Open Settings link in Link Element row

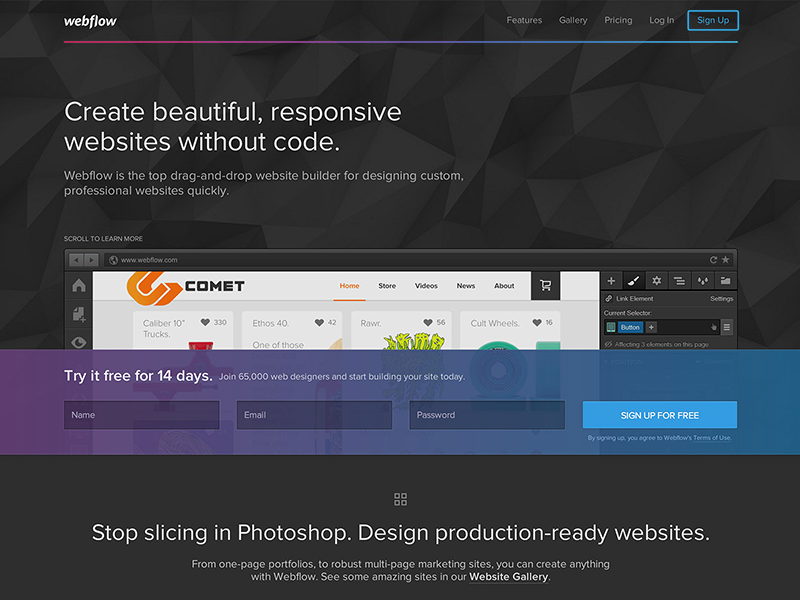(x=721, y=298)
